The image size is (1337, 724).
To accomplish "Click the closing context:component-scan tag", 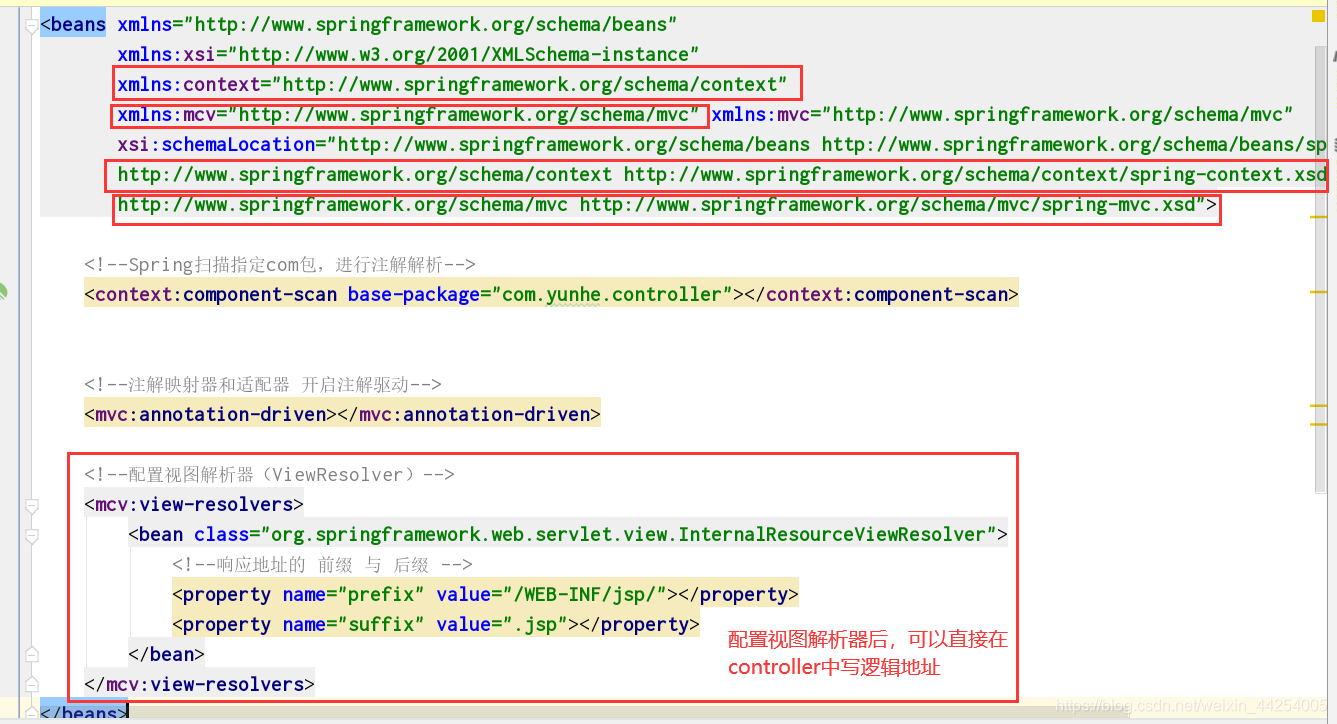I will (881, 294).
